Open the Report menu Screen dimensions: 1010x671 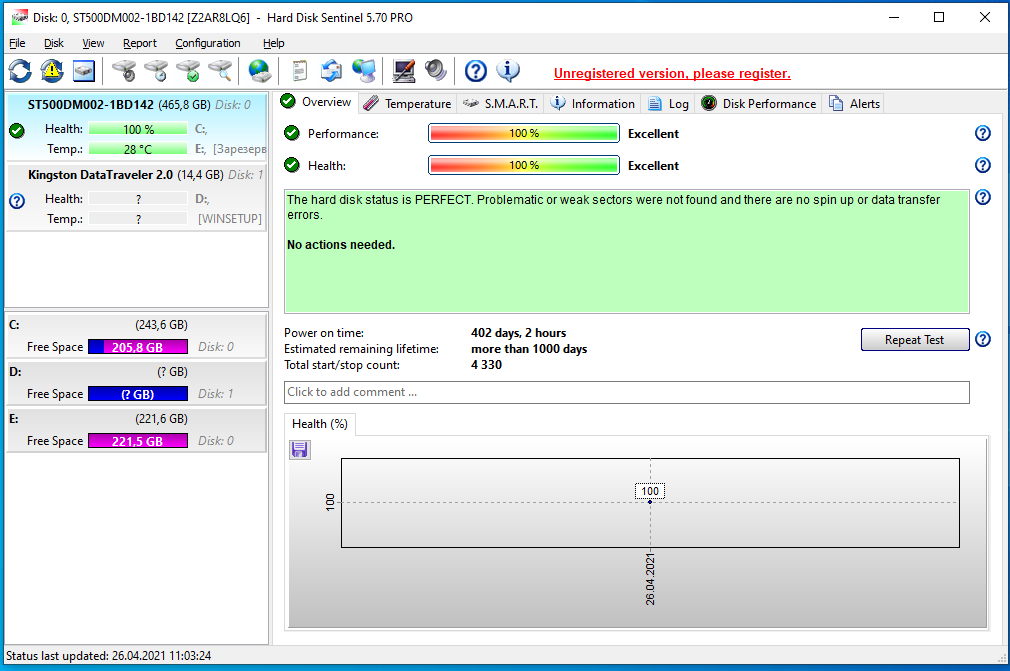[x=139, y=43]
